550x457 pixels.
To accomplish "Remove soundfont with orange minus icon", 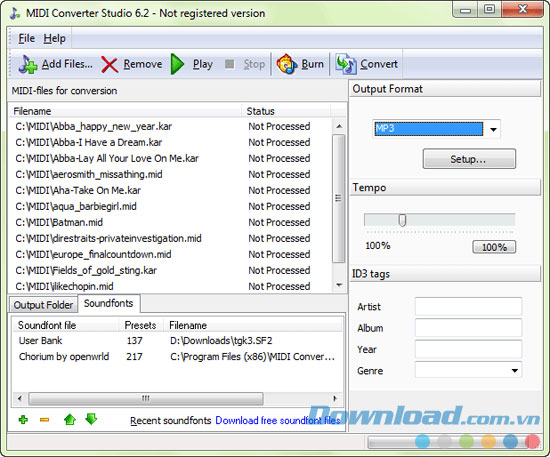I will click(45, 419).
